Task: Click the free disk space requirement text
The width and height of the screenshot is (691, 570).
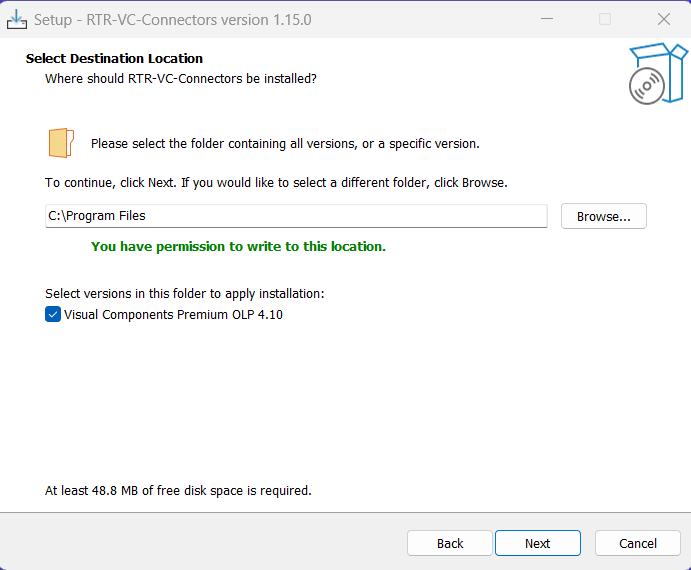Action: 178,491
